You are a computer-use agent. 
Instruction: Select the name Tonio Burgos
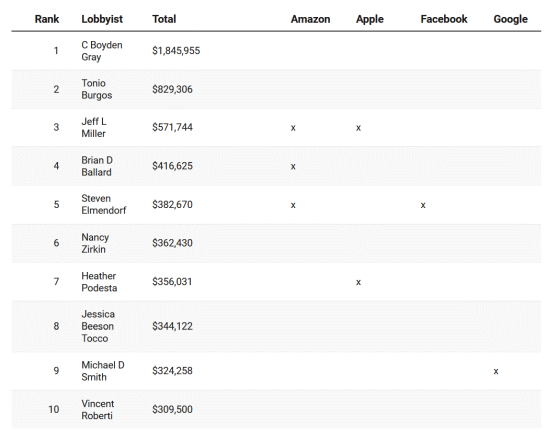[x=96, y=89]
